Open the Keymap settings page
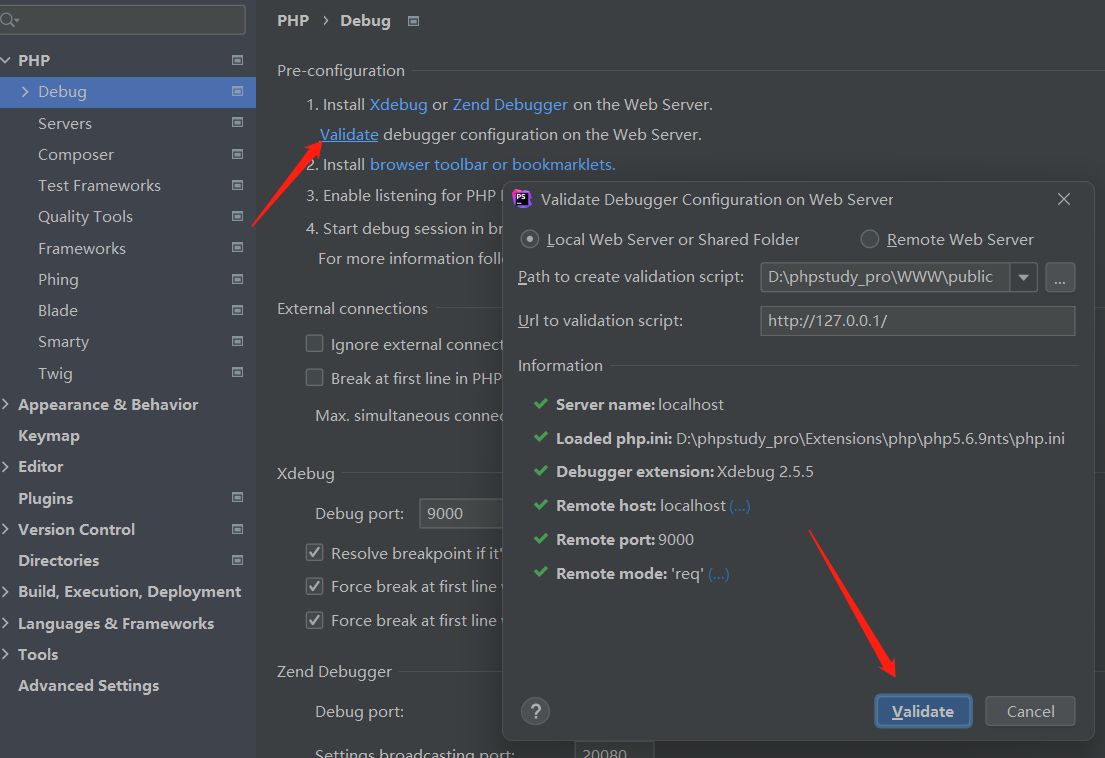The width and height of the screenshot is (1105, 758). [49, 436]
